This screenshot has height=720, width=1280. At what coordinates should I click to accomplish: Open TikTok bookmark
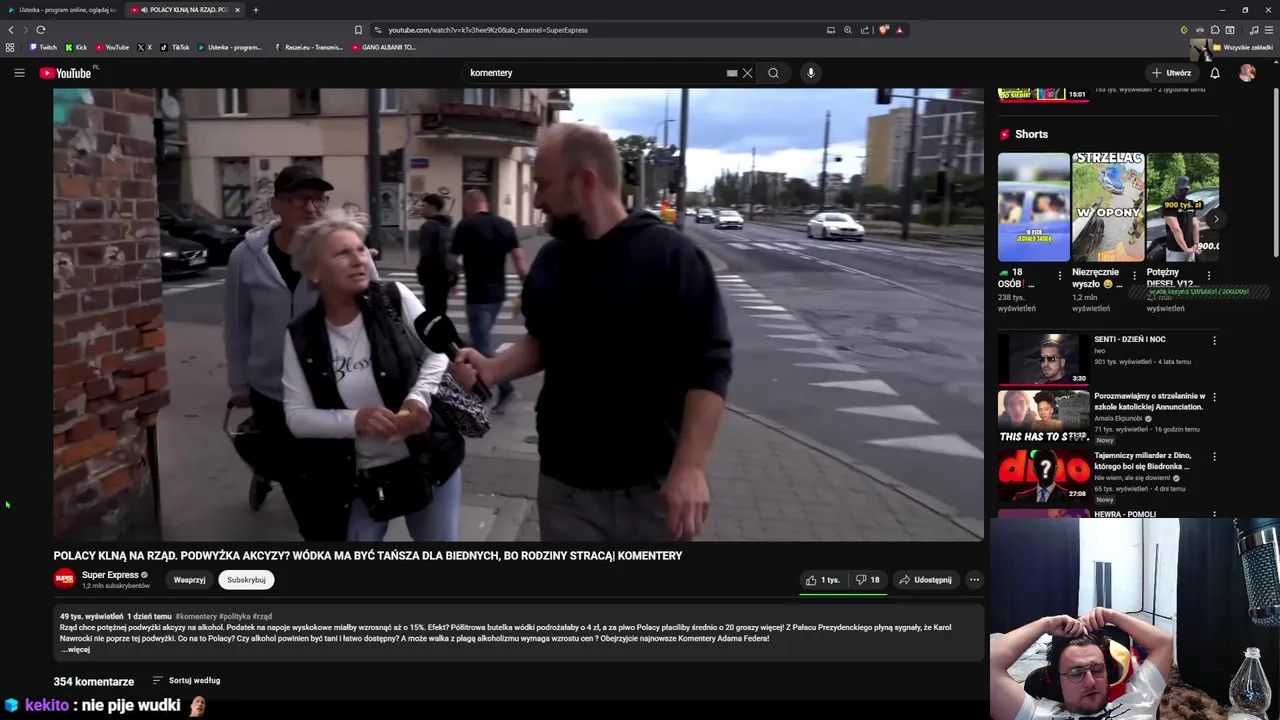pos(175,47)
